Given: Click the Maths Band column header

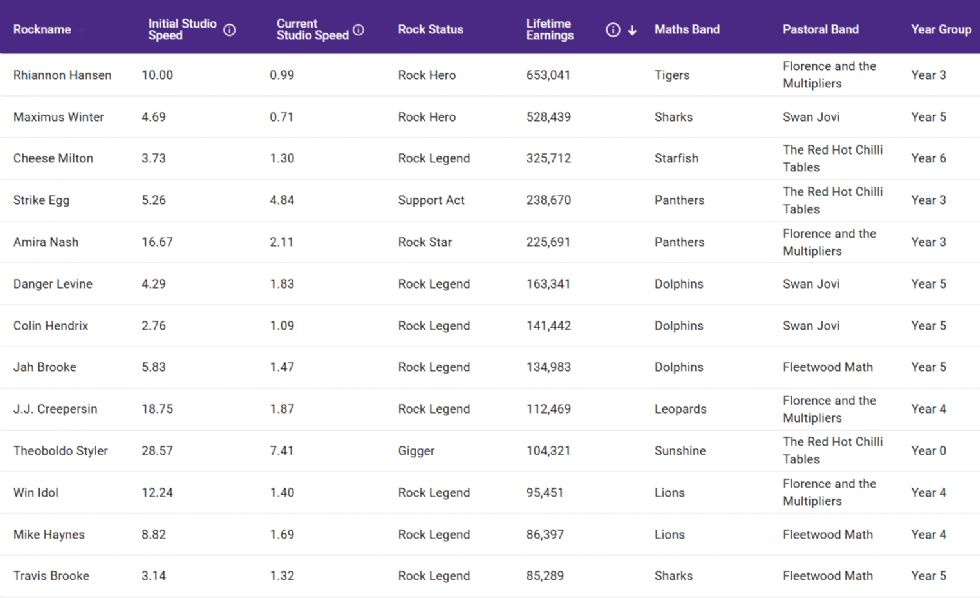Looking at the screenshot, I should point(686,30).
